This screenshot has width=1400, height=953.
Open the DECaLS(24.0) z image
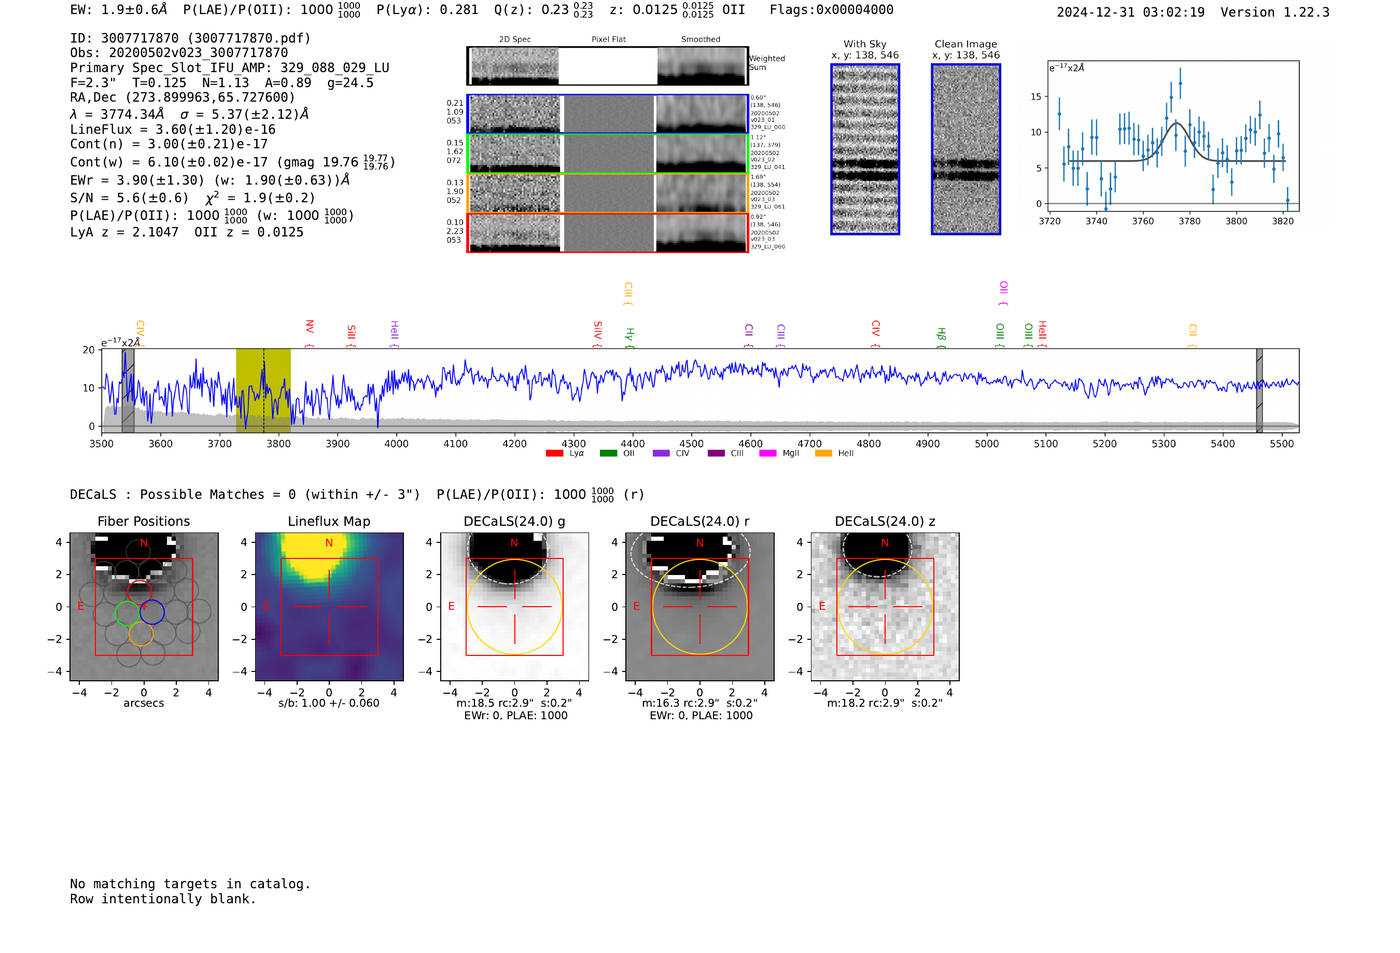(885, 606)
